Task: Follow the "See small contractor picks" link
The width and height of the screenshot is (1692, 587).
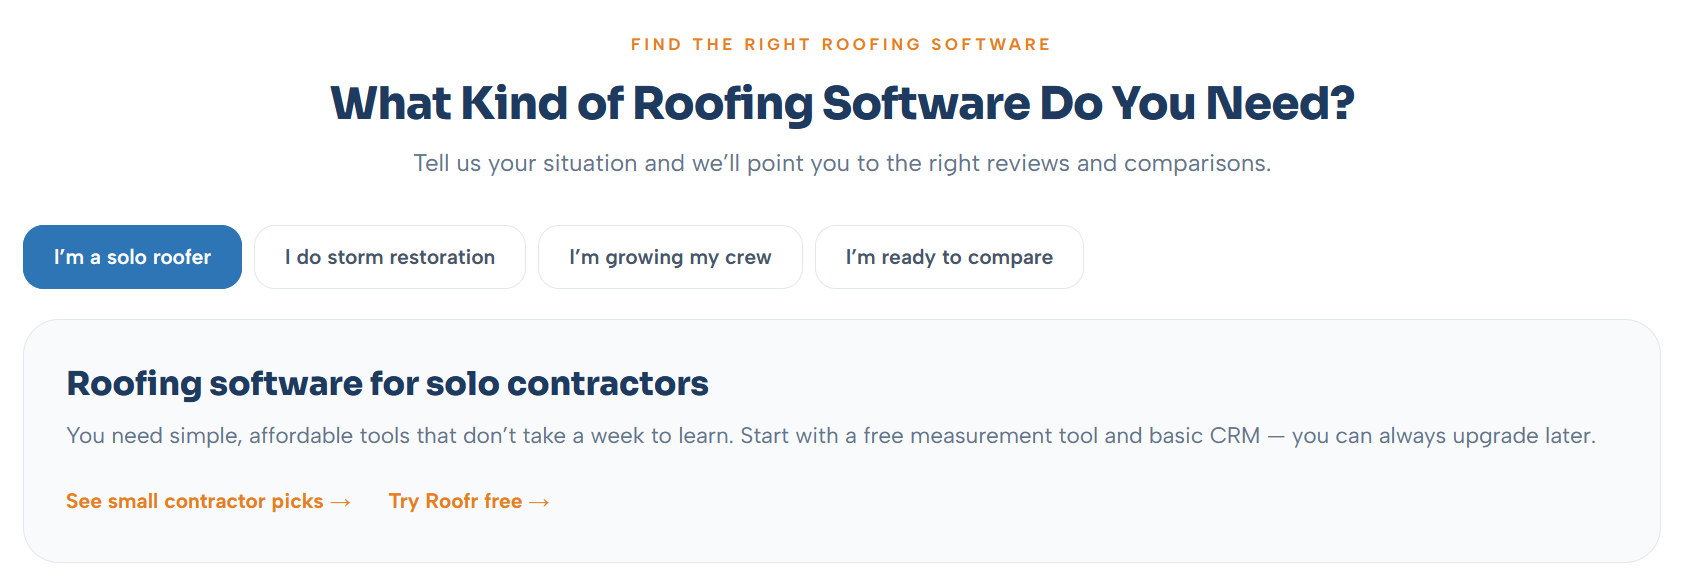Action: (x=208, y=501)
